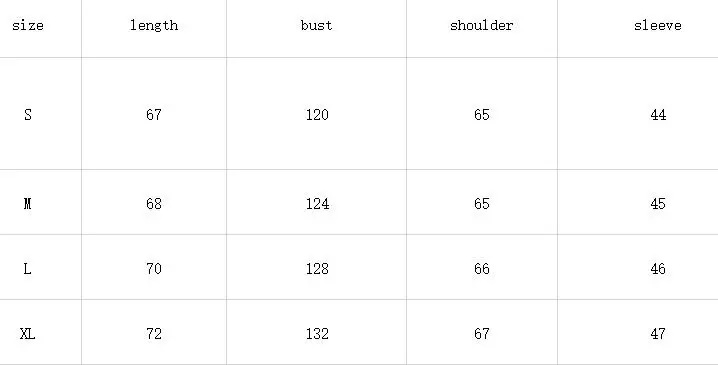Click bust value 120

(x=317, y=114)
